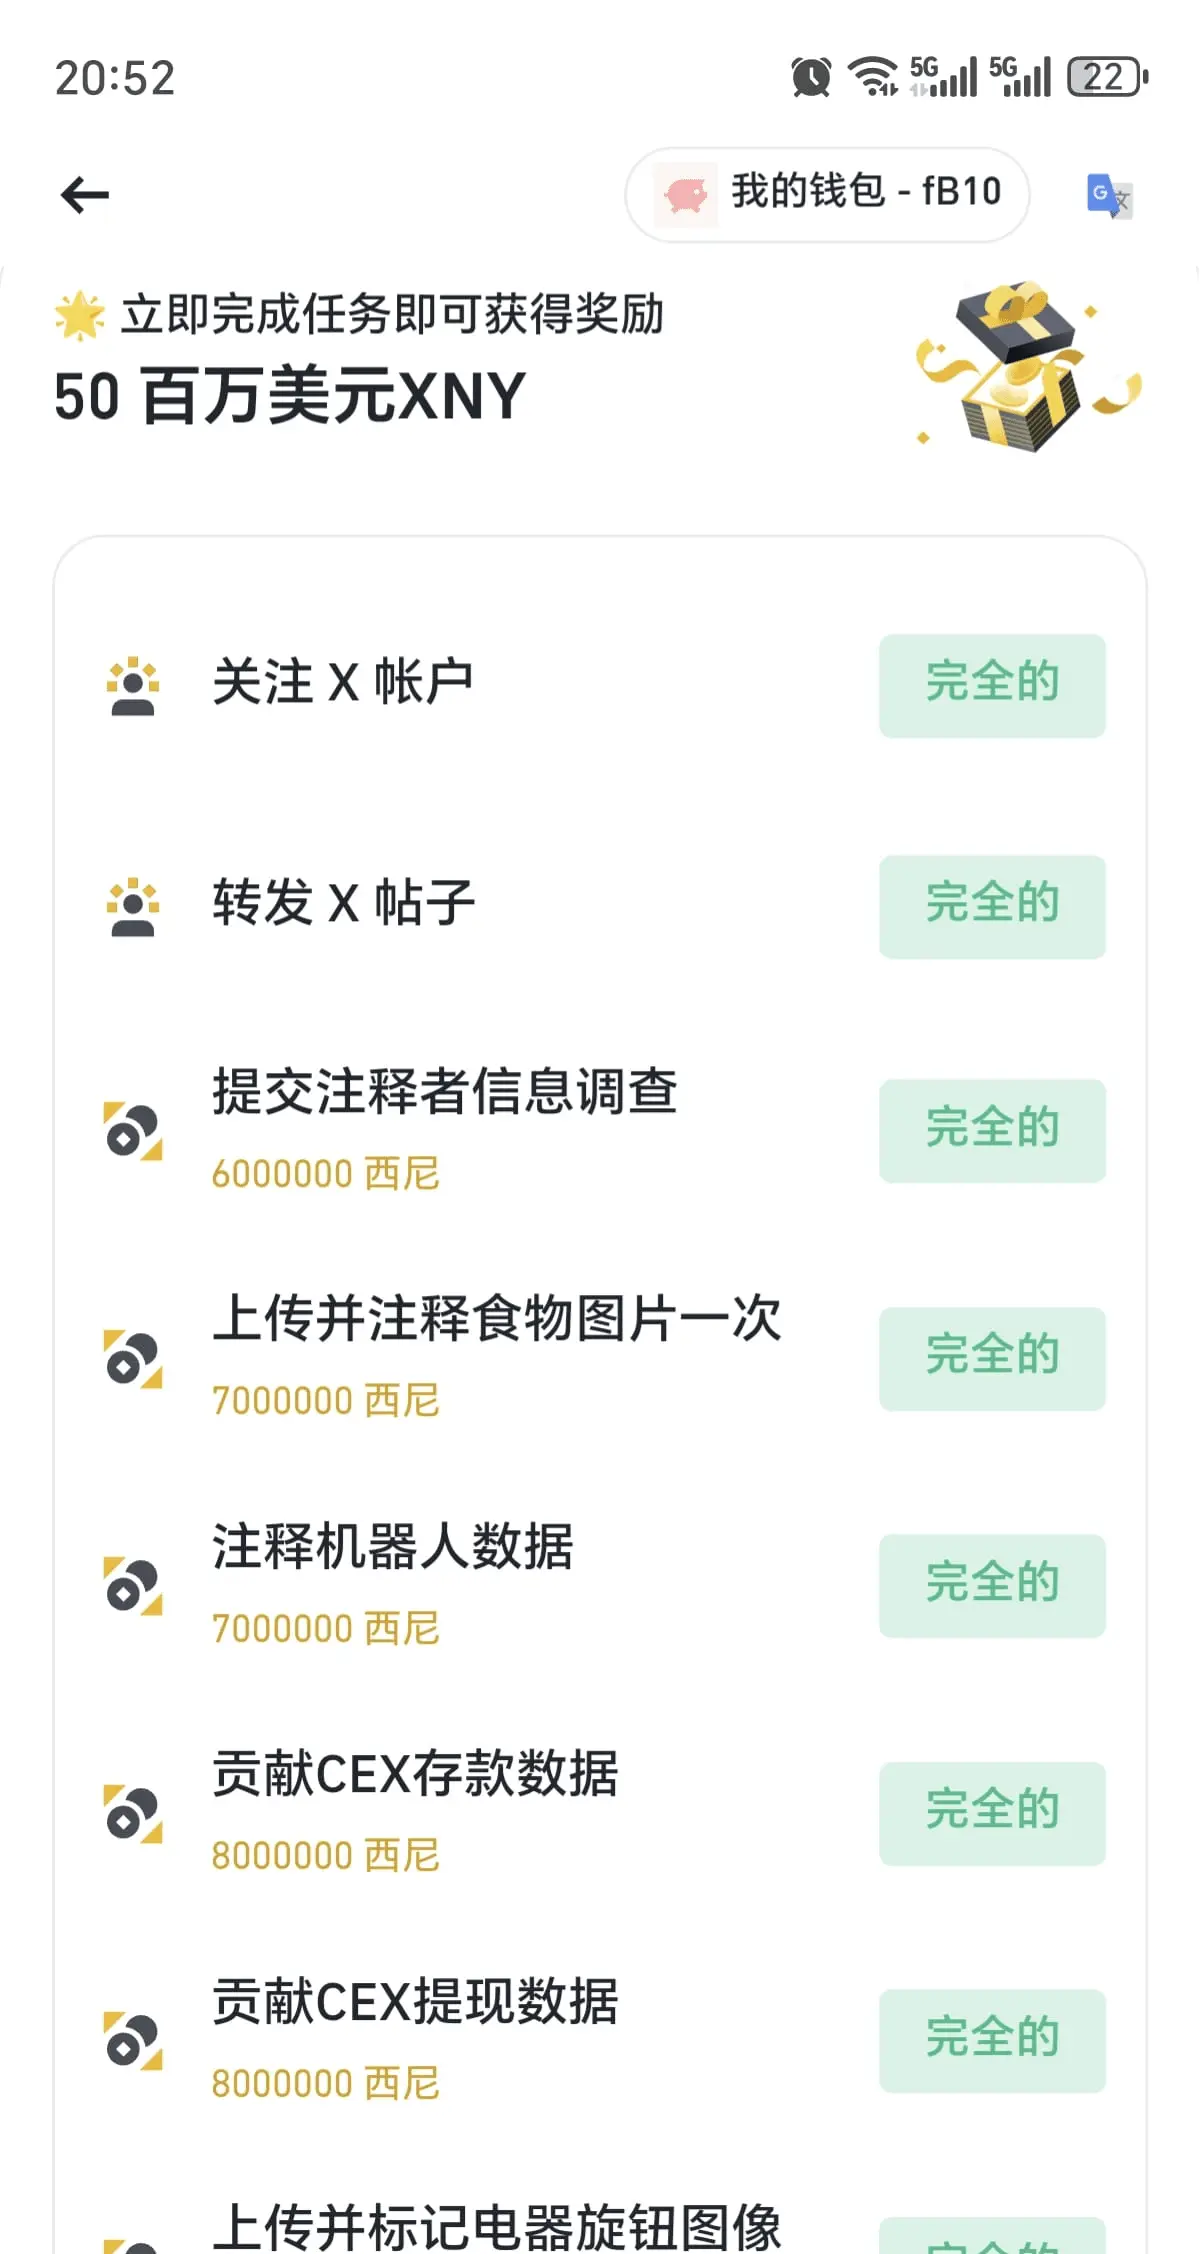The width and height of the screenshot is (1200, 2254).
Task: Click 完全的 button for 转发 X 帖子
Action: click(x=992, y=907)
